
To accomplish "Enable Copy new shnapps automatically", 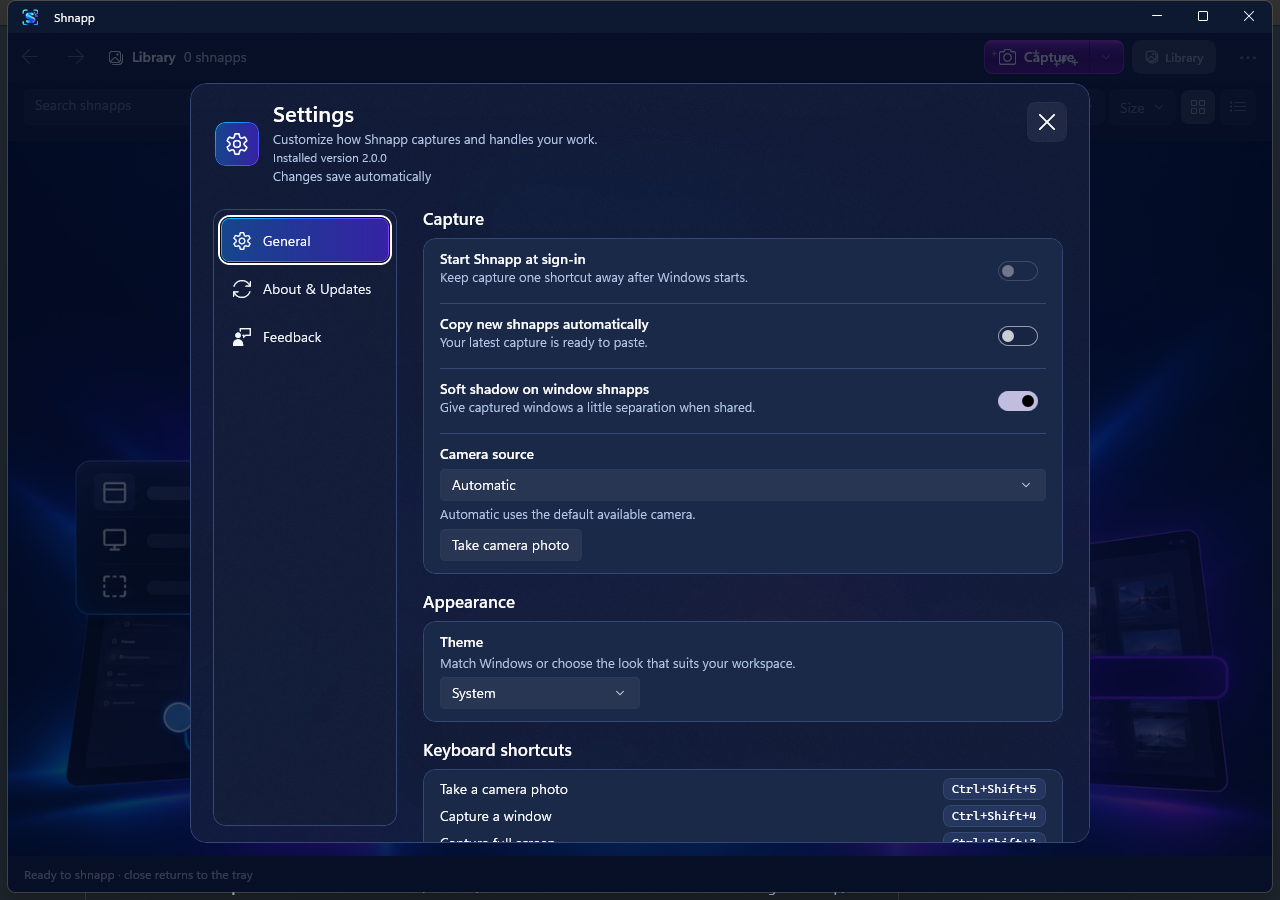I will click(1018, 336).
